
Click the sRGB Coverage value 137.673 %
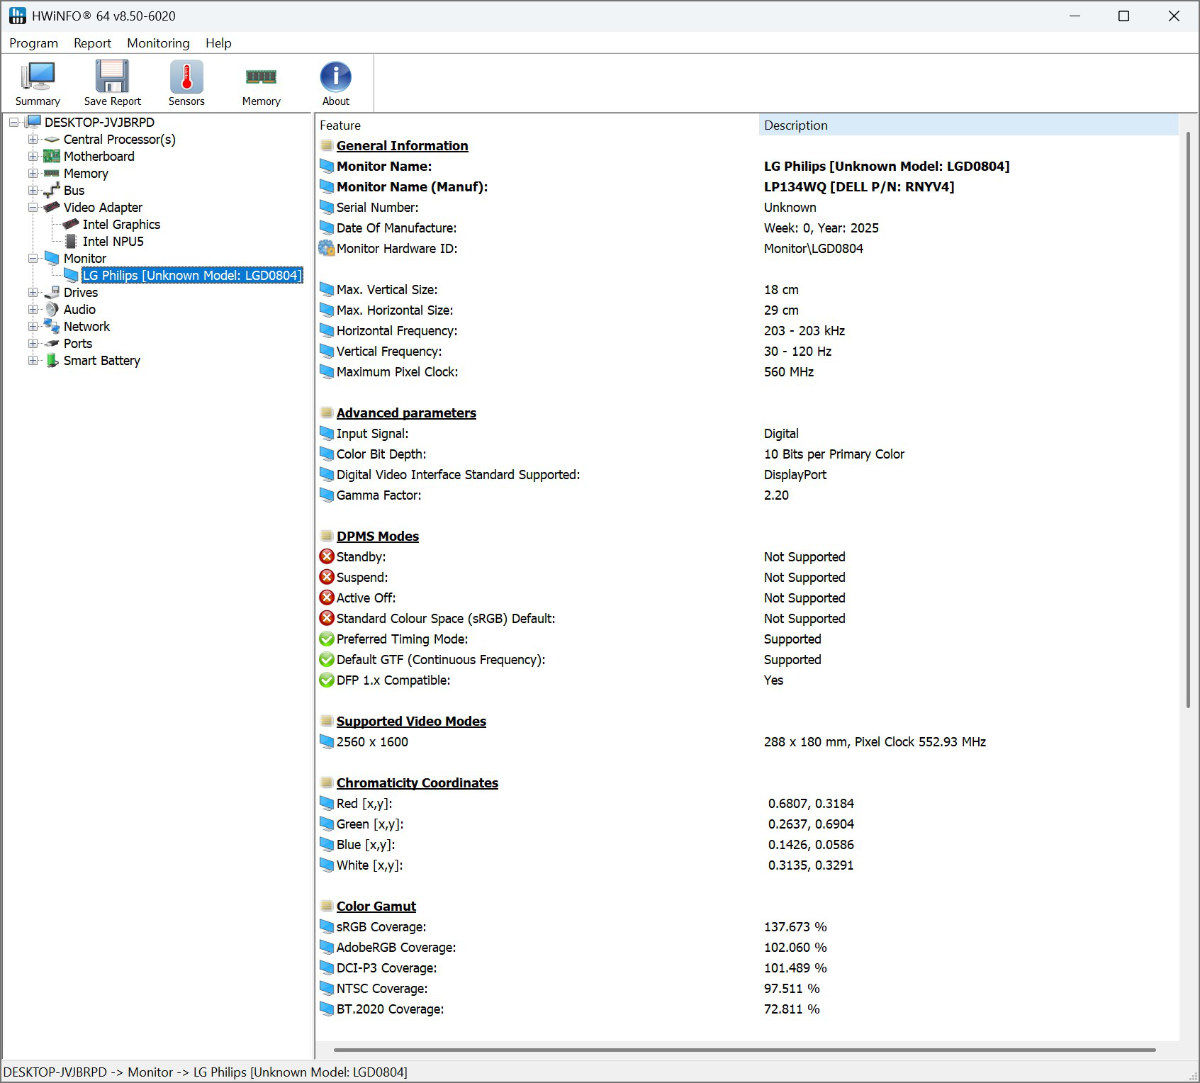[795, 927]
